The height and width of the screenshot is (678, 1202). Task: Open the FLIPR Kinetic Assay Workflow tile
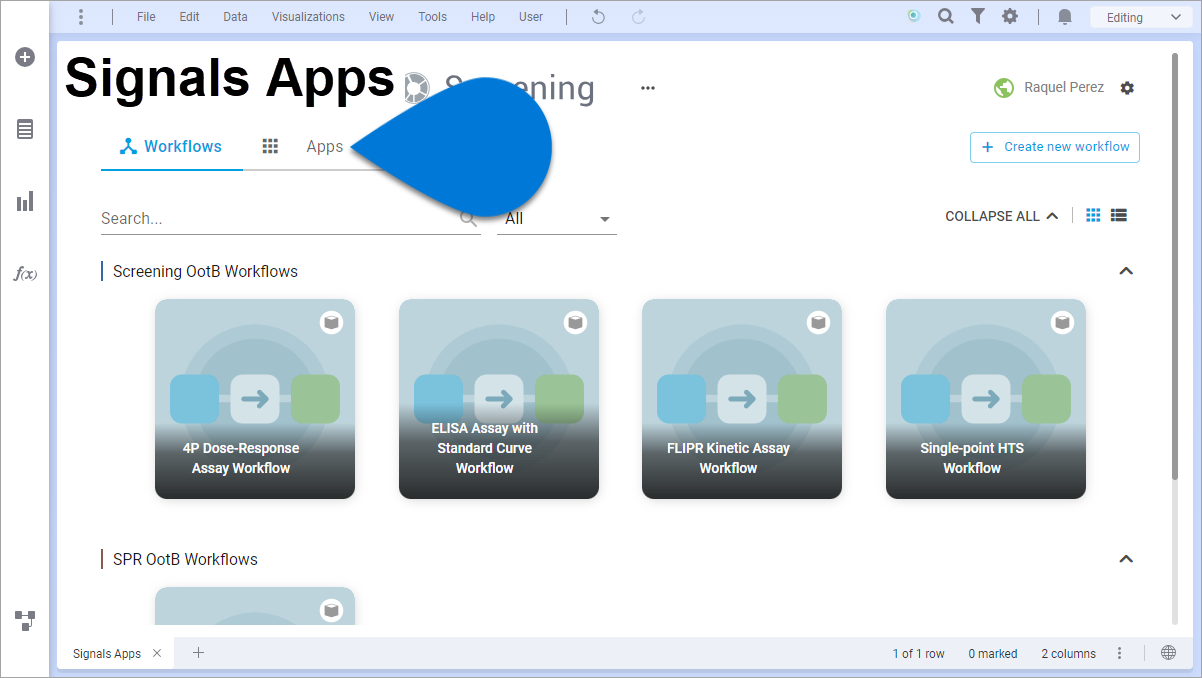click(x=741, y=398)
